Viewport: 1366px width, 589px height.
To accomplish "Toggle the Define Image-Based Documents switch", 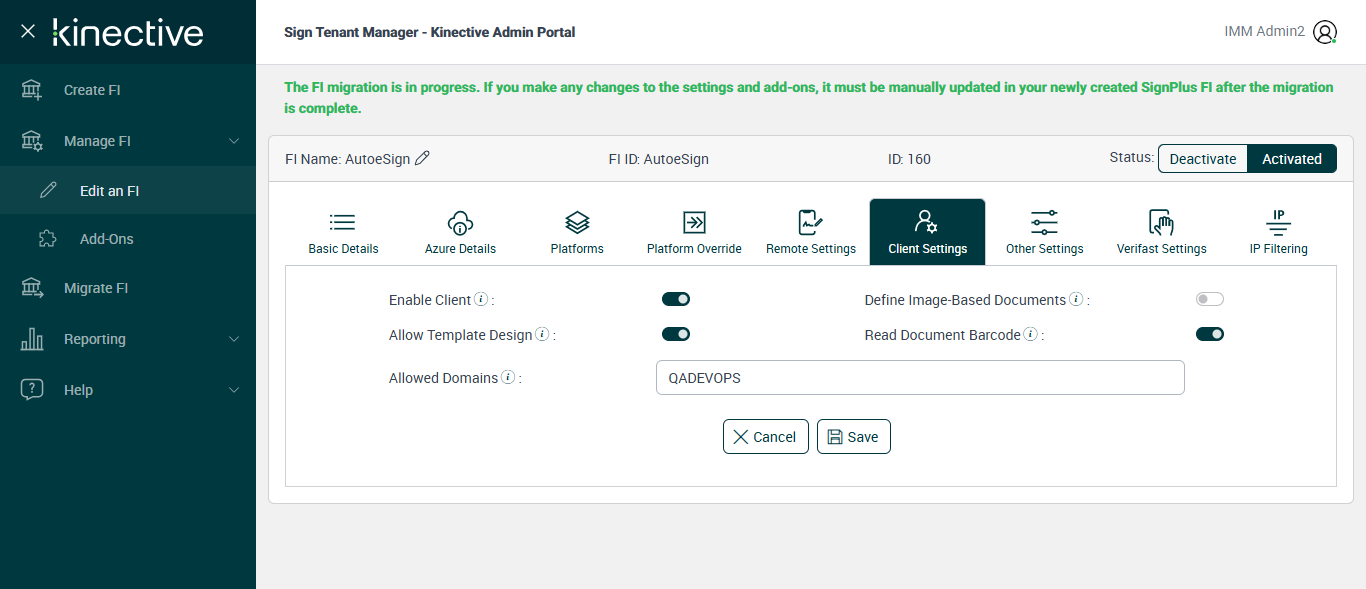I will pos(1210,299).
